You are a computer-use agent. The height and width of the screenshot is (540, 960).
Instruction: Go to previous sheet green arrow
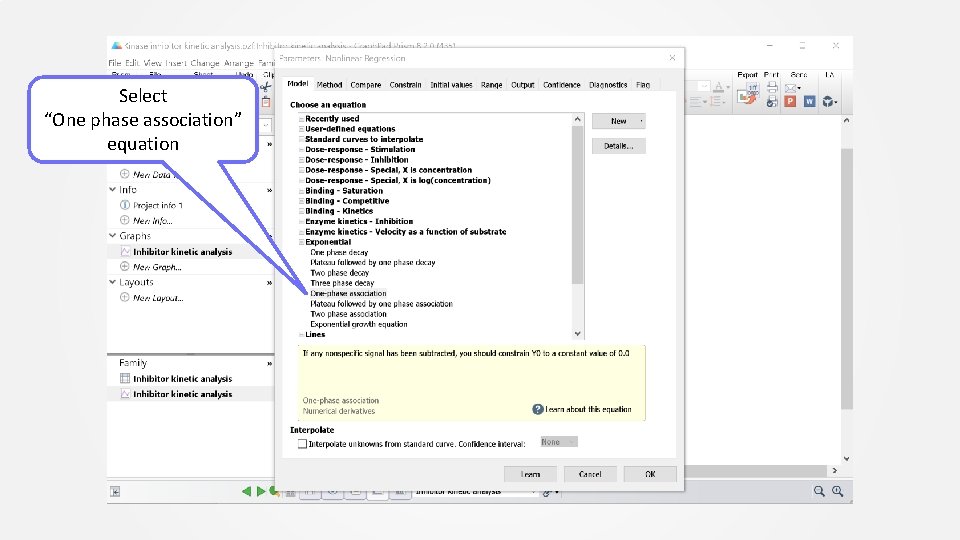point(246,491)
